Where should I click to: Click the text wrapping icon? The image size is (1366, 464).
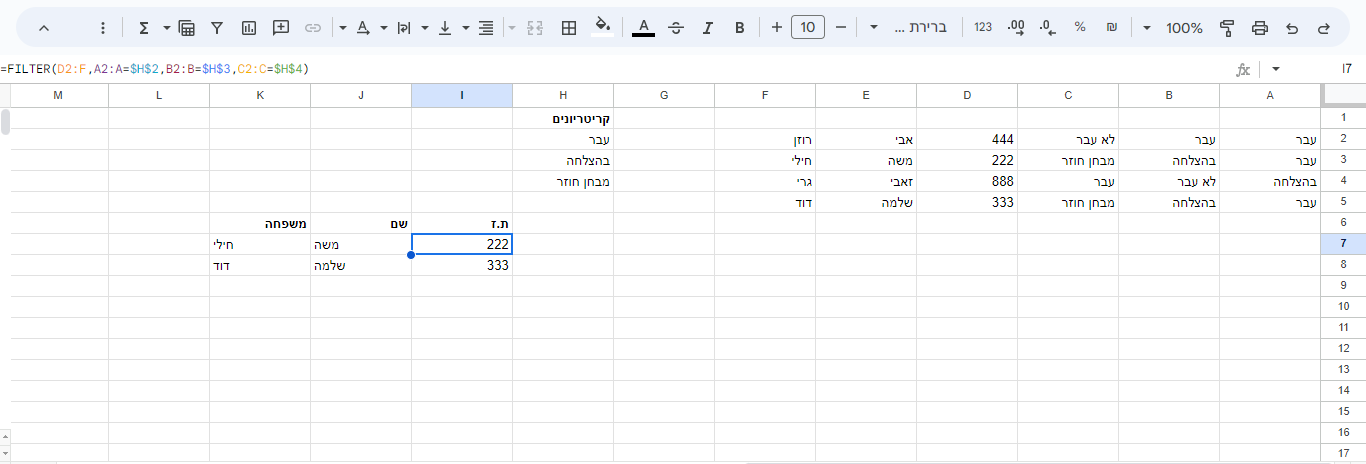404,28
